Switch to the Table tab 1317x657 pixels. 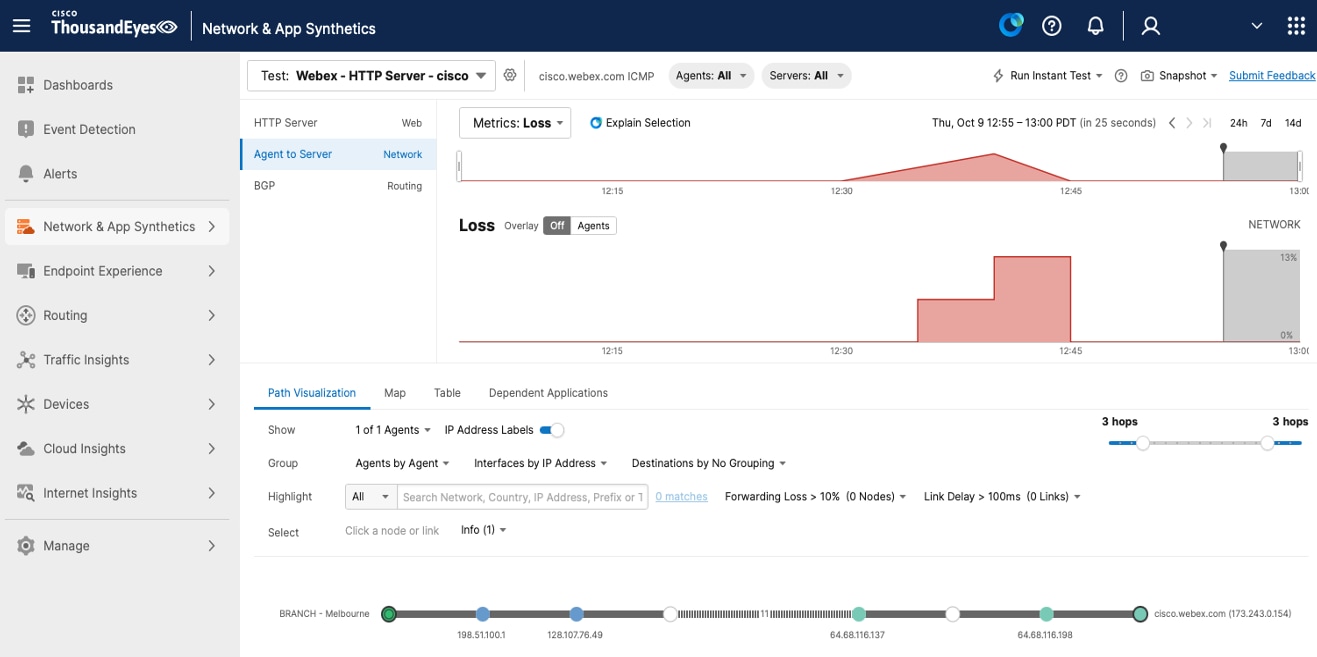click(x=447, y=393)
